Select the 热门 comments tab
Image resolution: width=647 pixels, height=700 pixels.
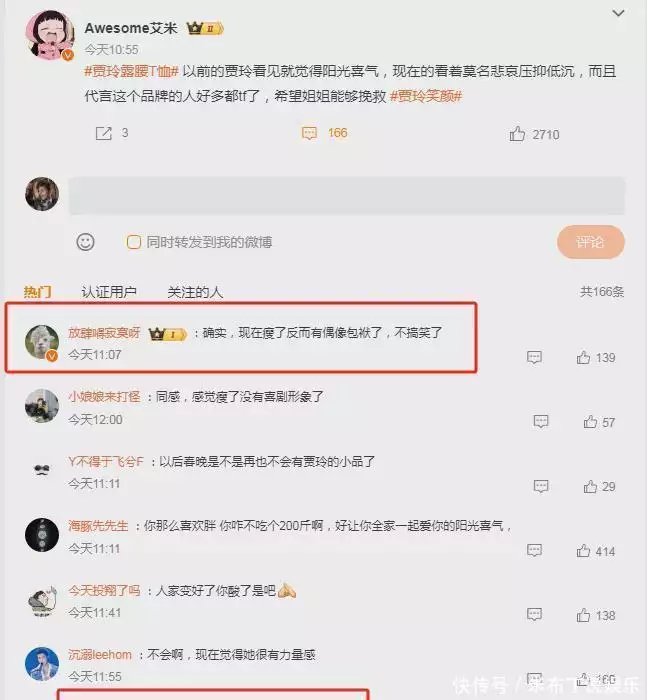38,292
